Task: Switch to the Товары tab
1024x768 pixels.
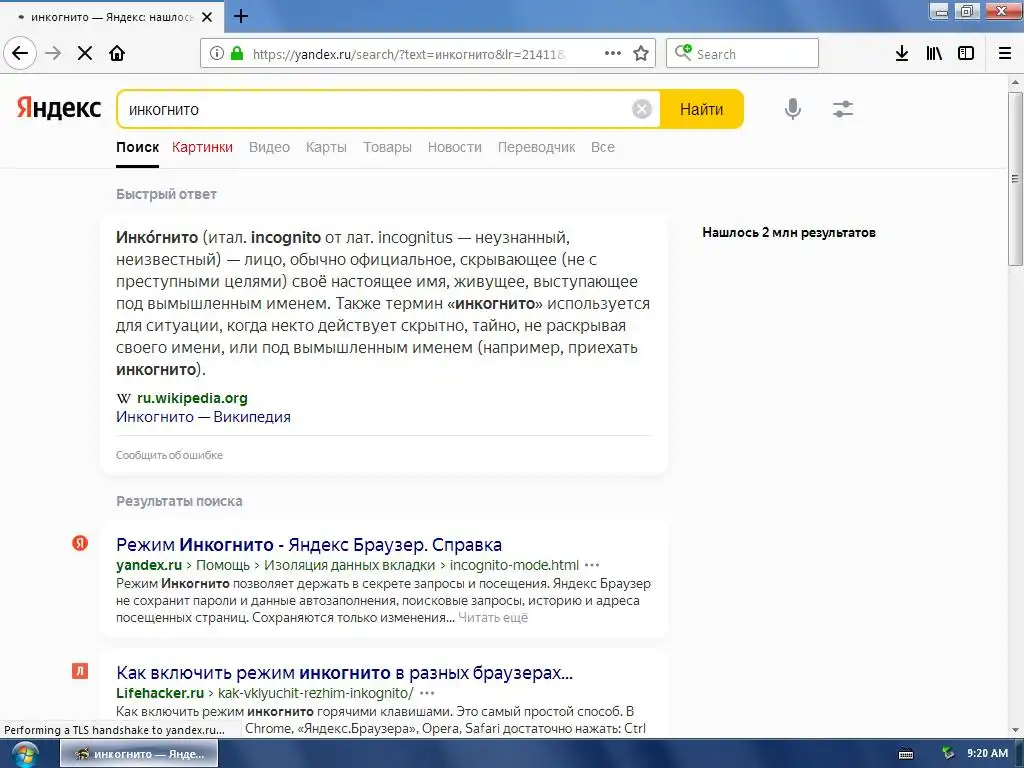Action: click(387, 148)
